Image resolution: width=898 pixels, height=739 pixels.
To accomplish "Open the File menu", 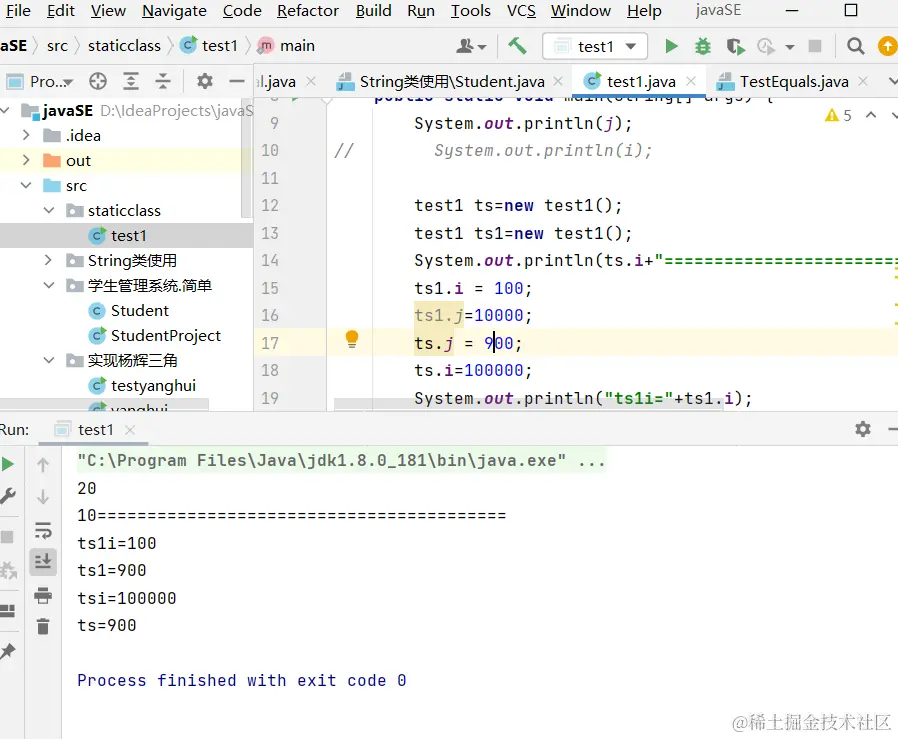I will [x=18, y=11].
